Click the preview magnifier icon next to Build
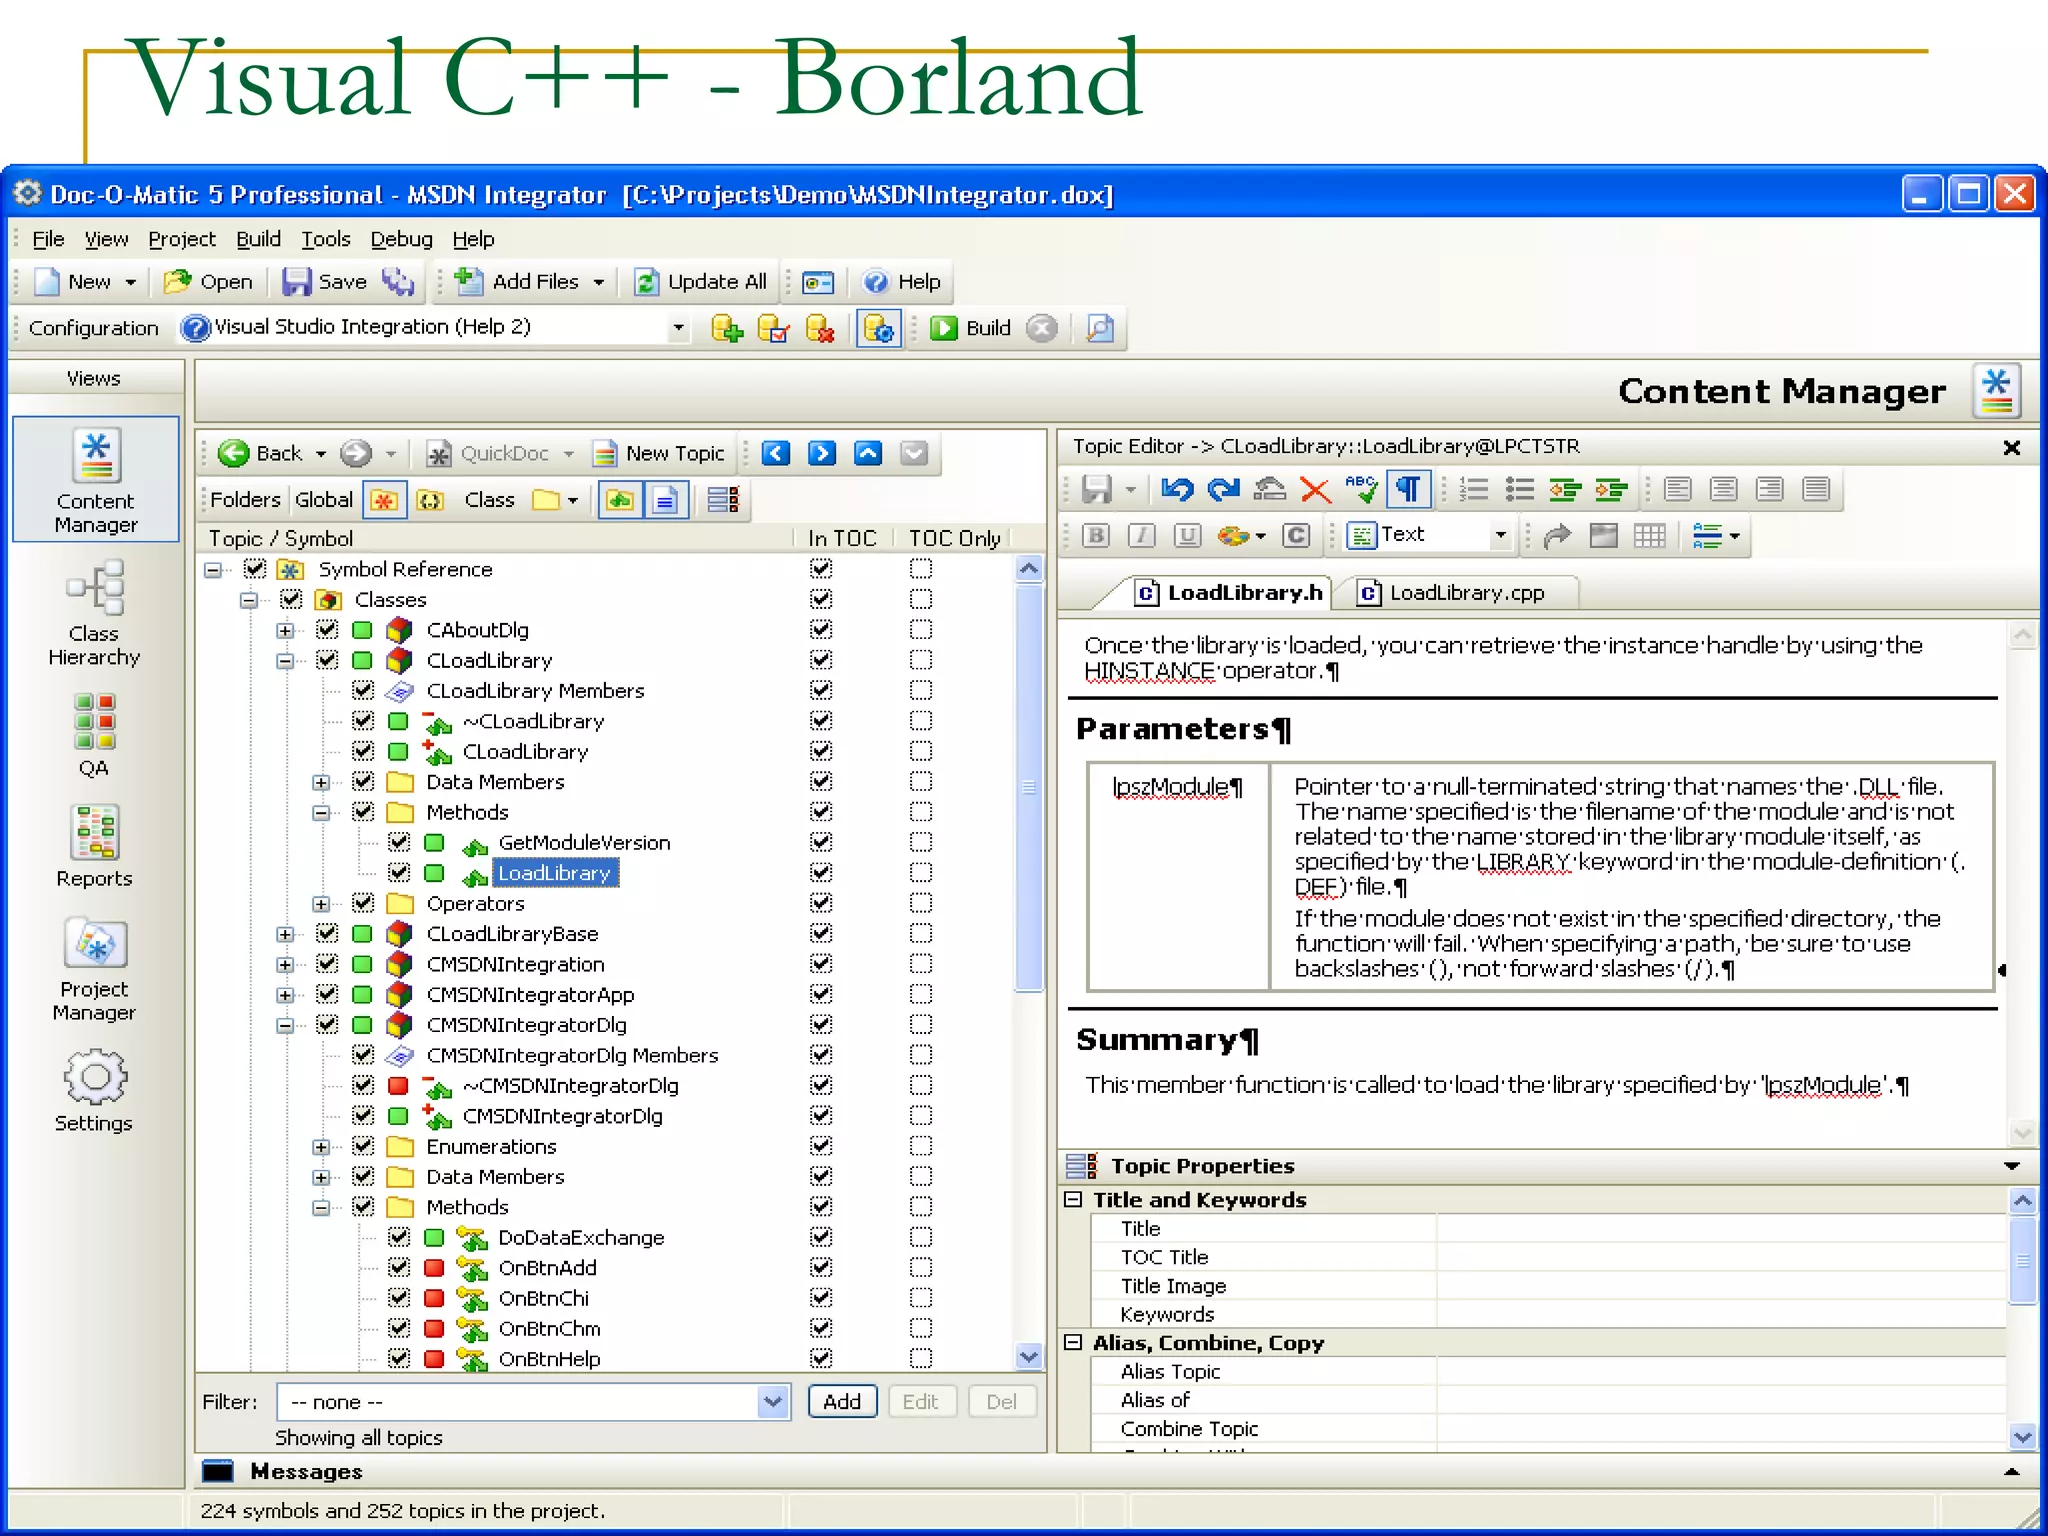This screenshot has width=2048, height=1536. [x=1100, y=328]
